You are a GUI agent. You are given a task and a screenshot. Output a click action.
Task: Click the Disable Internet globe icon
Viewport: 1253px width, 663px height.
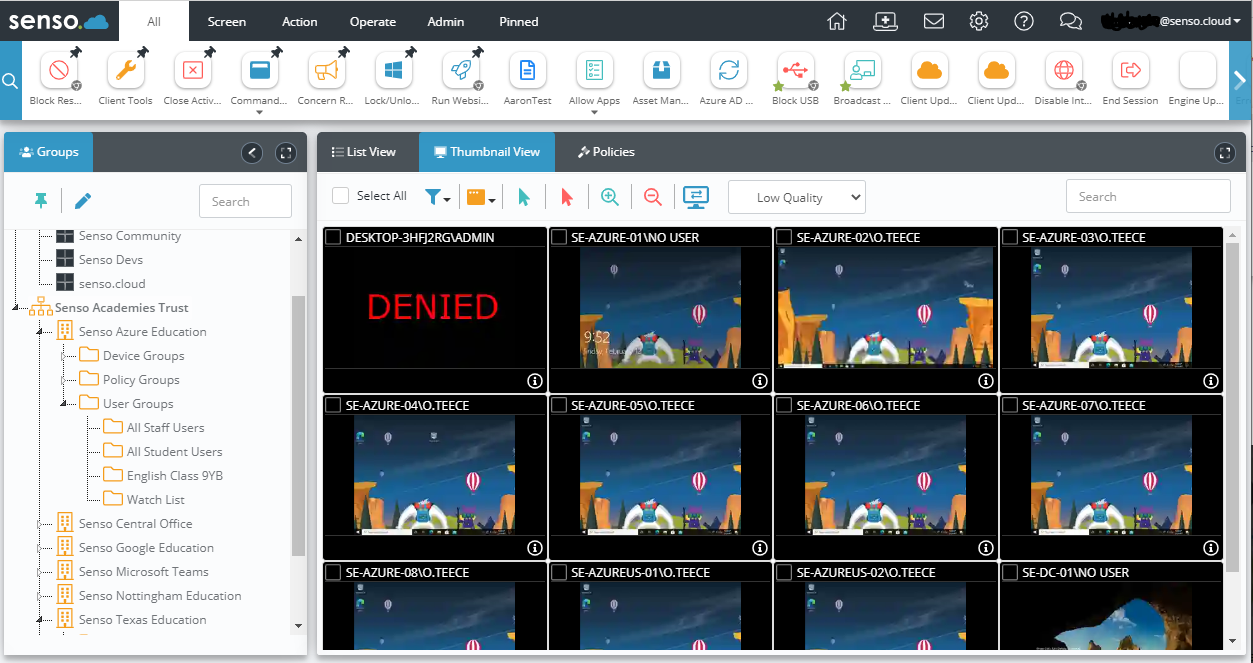coord(1064,71)
